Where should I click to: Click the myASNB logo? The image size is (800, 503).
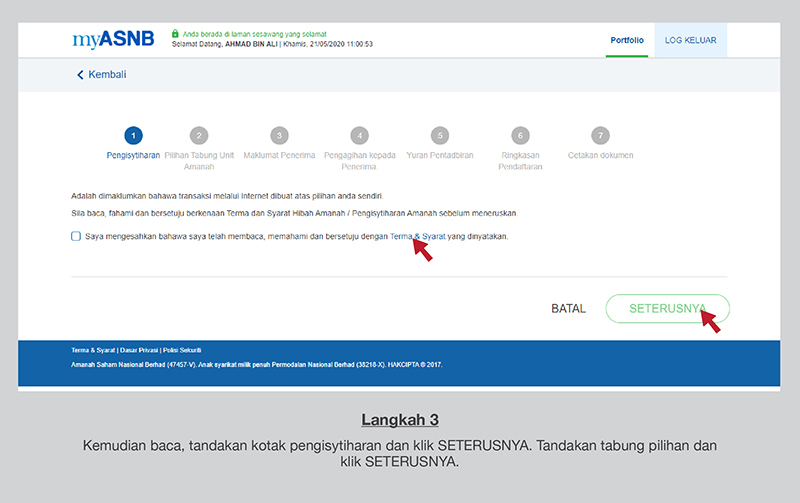(113, 40)
